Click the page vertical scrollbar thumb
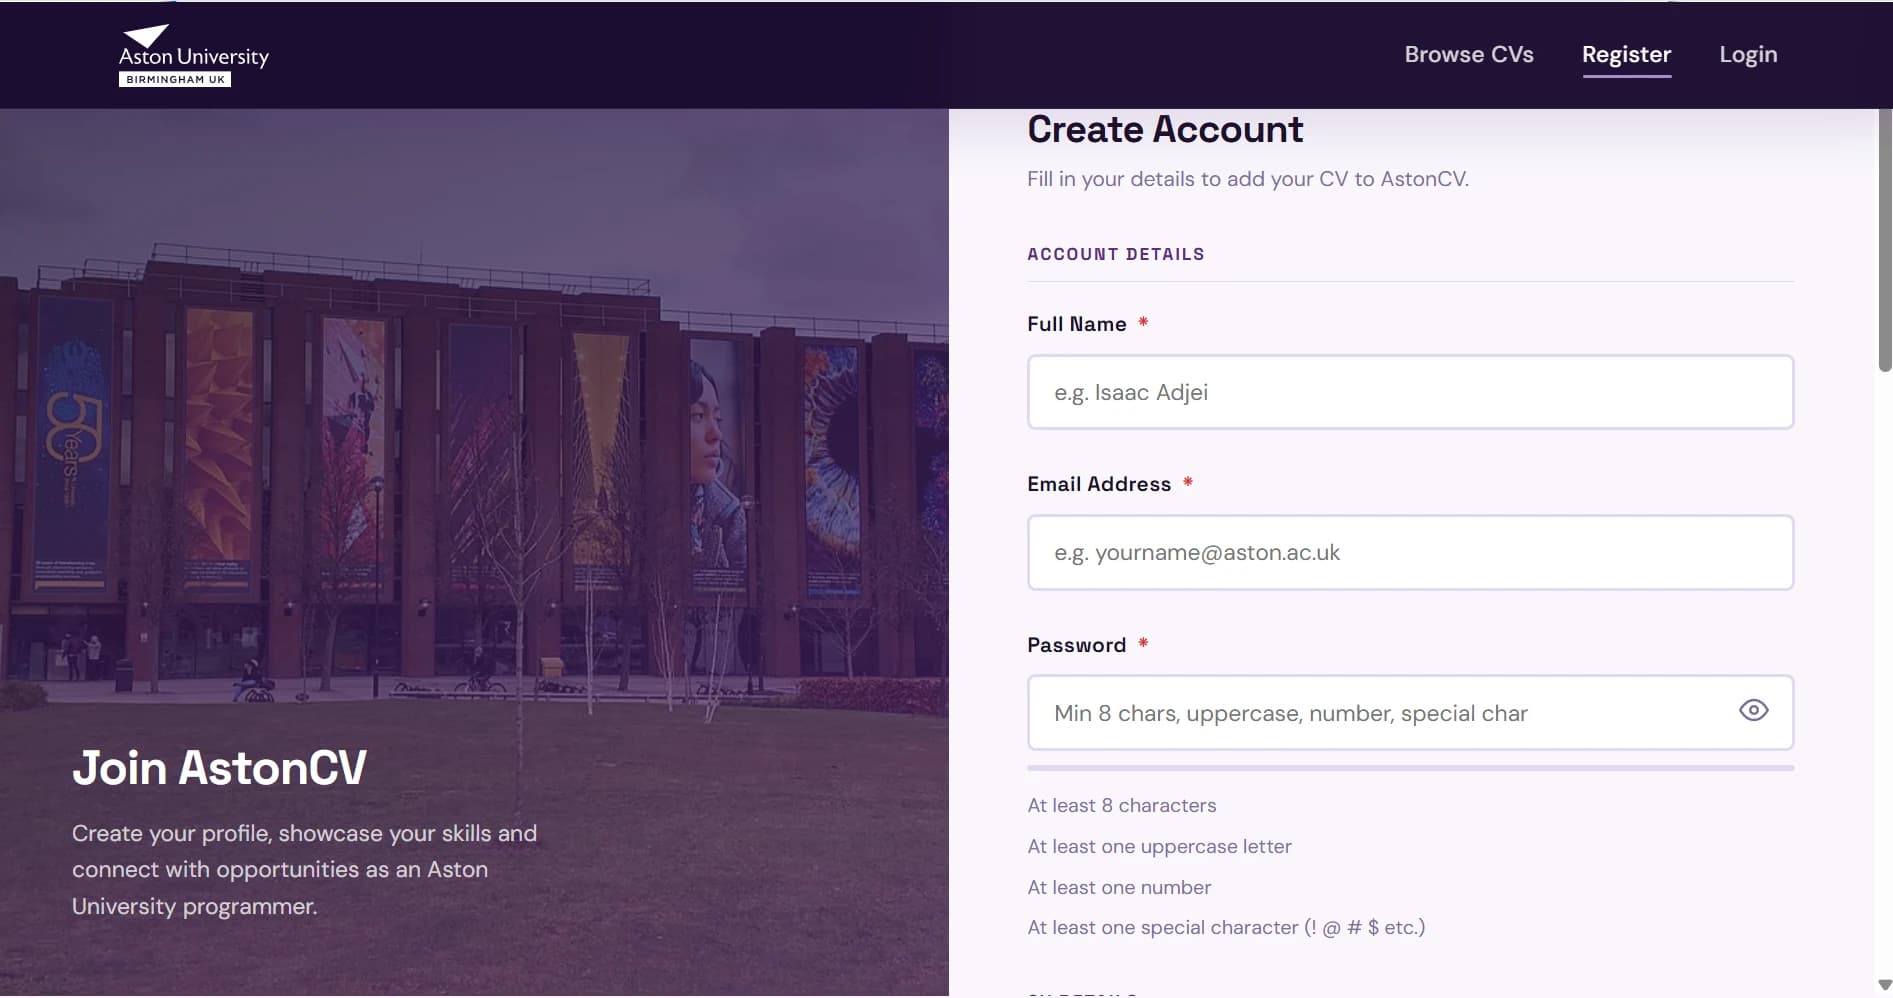The height and width of the screenshot is (998, 1893). pyautogui.click(x=1885, y=240)
